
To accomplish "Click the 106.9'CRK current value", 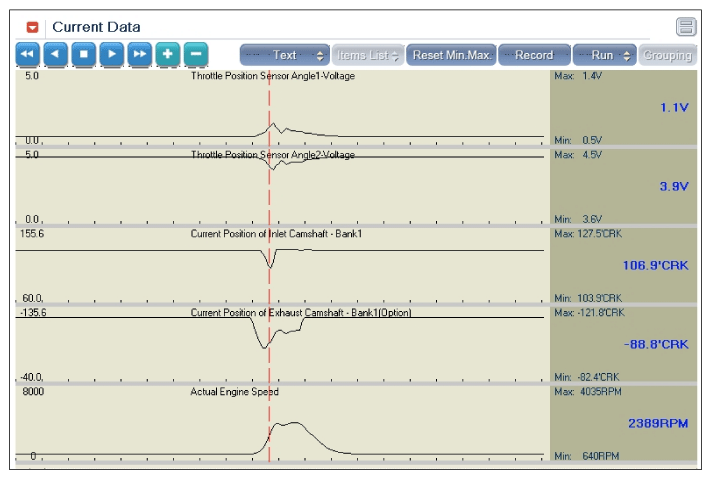I will (x=655, y=265).
